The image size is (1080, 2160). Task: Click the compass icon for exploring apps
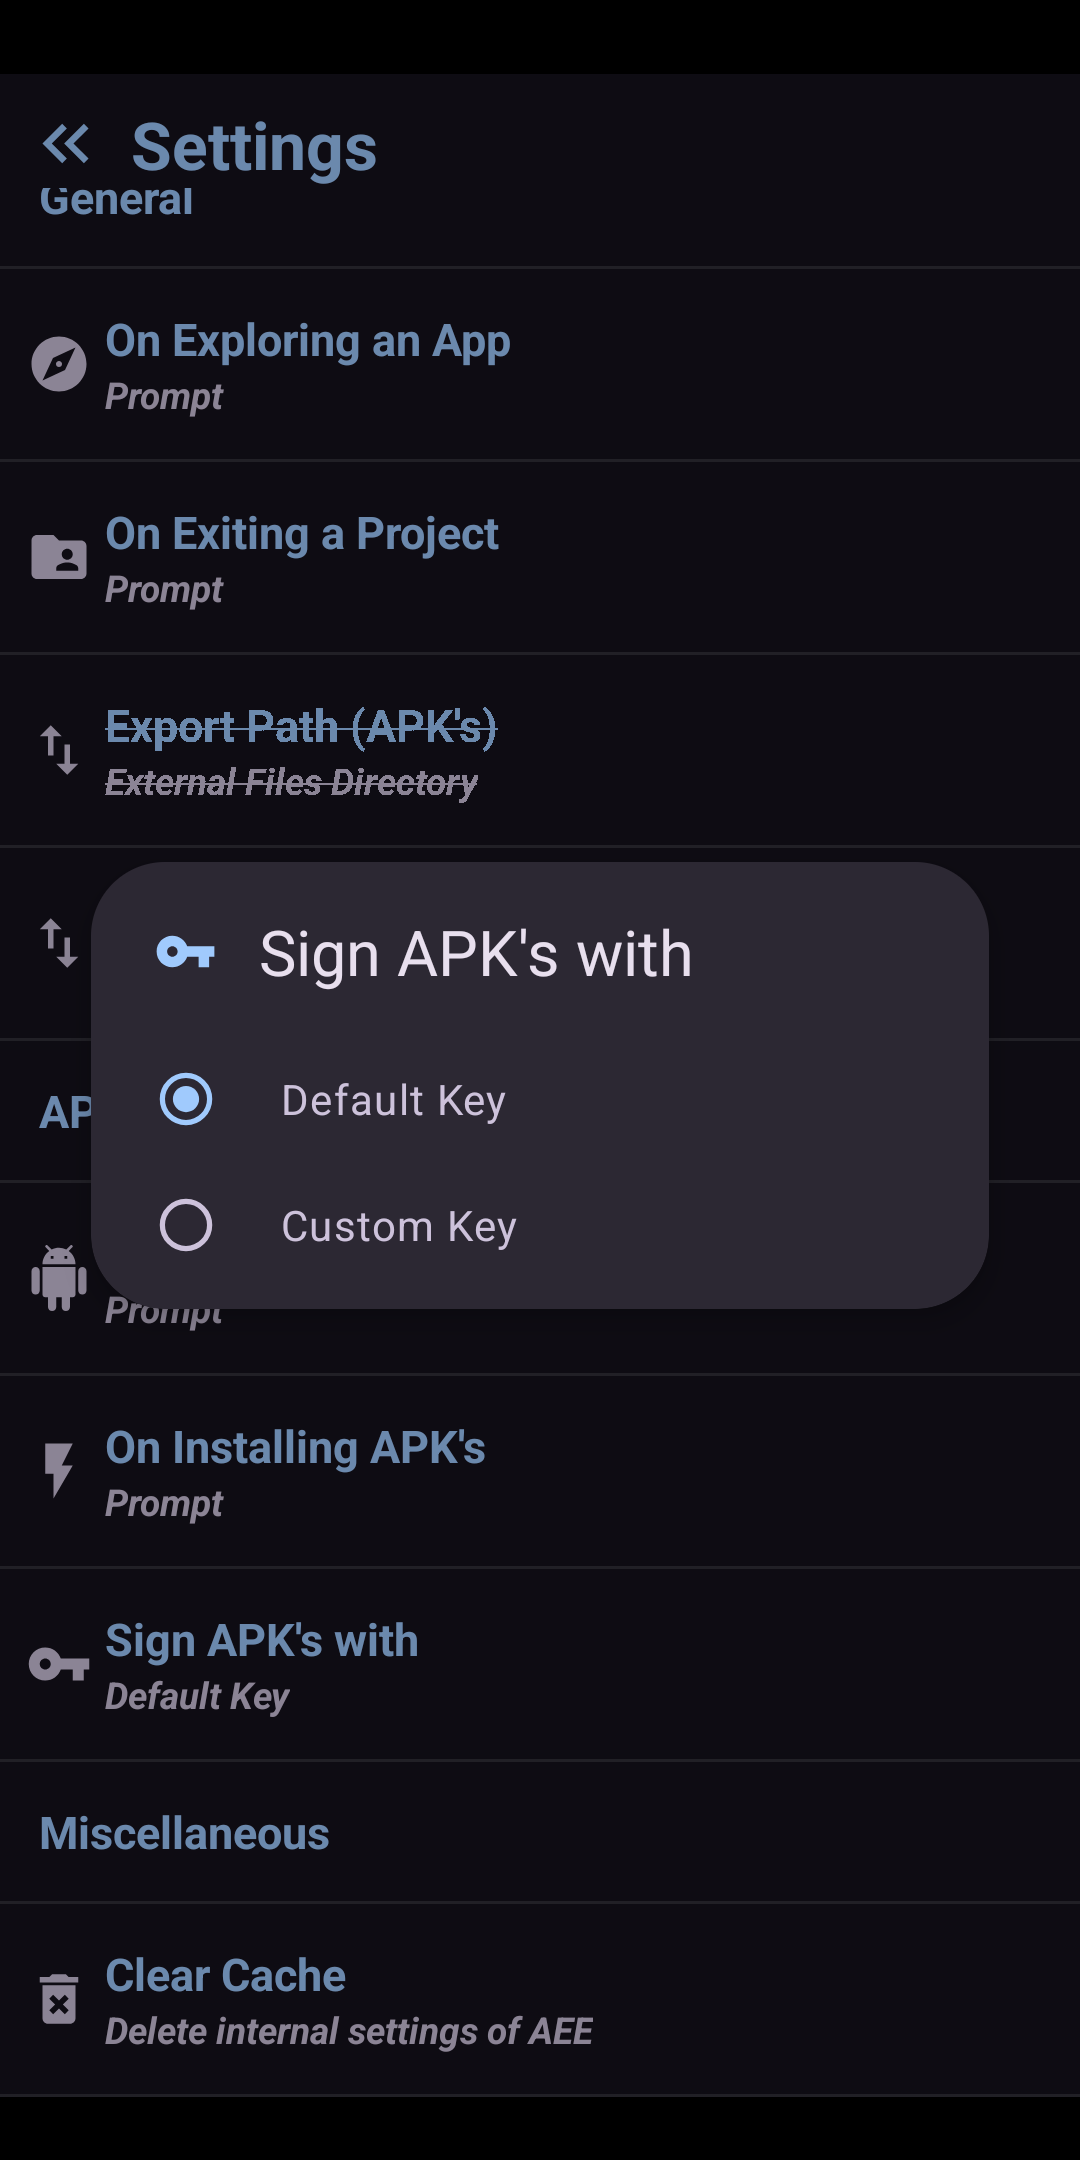pos(59,363)
